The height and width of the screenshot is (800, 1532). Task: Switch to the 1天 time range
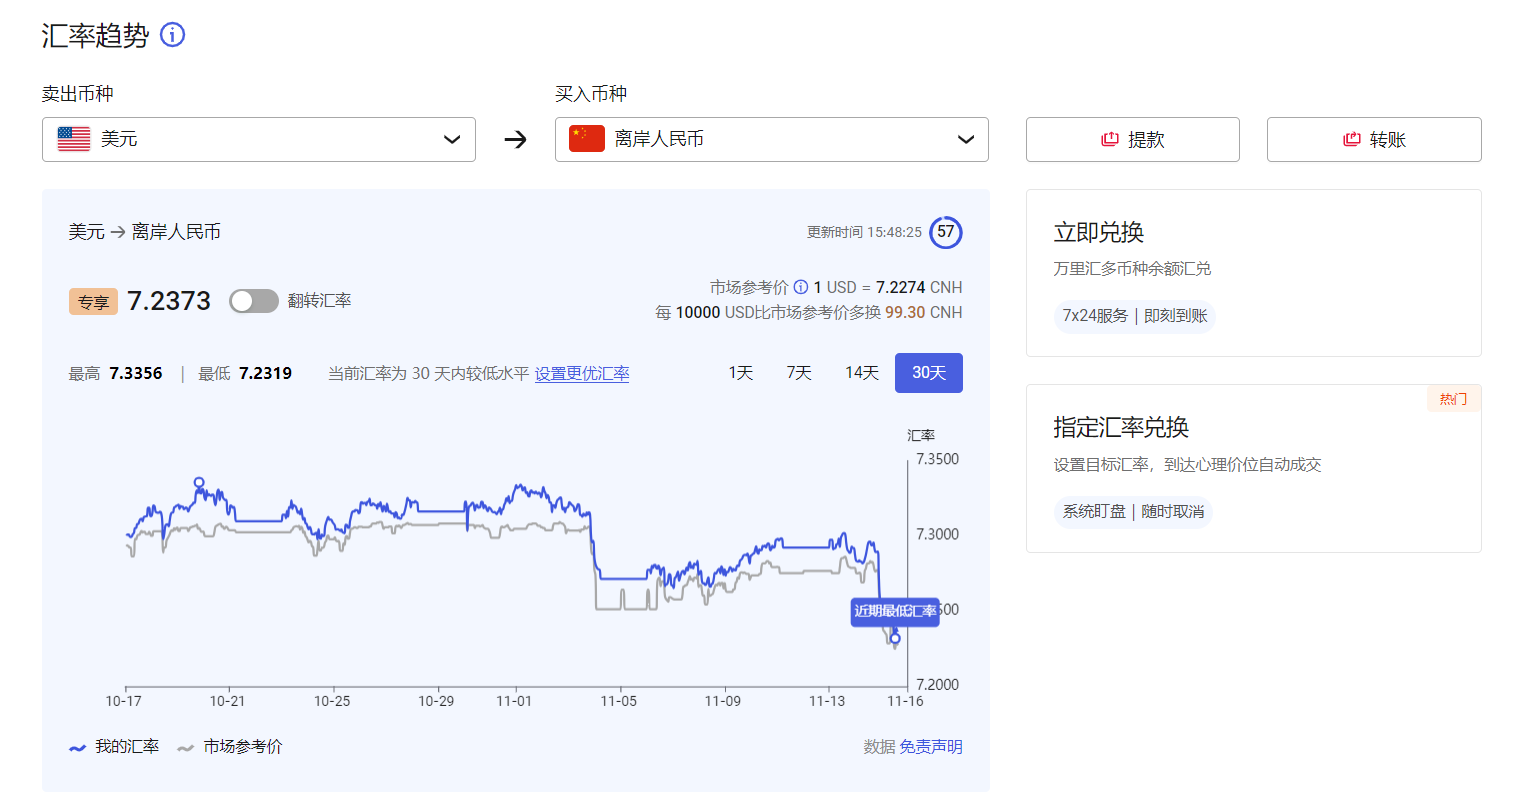(740, 372)
